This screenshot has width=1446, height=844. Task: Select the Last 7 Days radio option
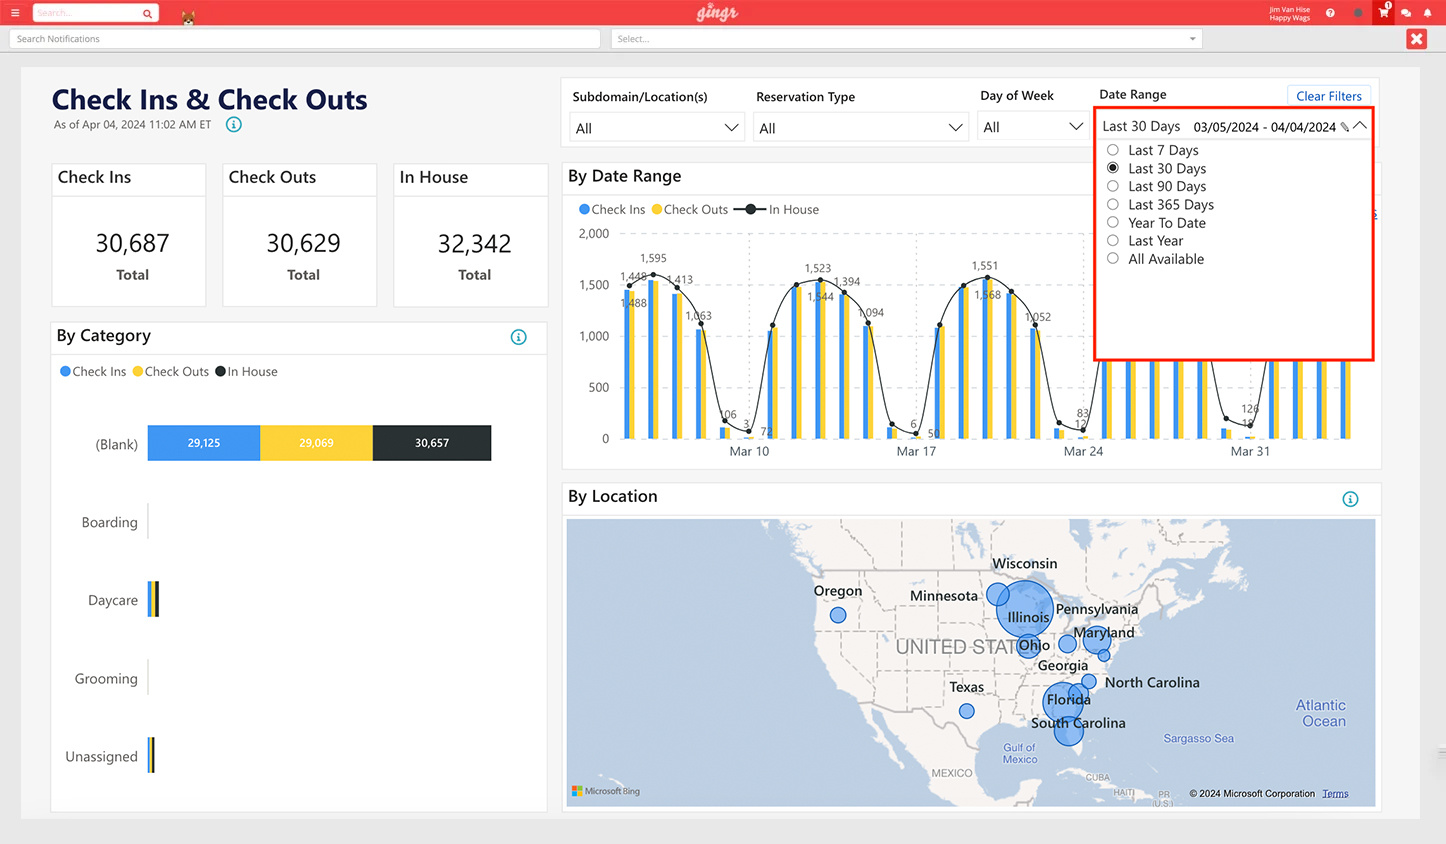coord(1113,150)
